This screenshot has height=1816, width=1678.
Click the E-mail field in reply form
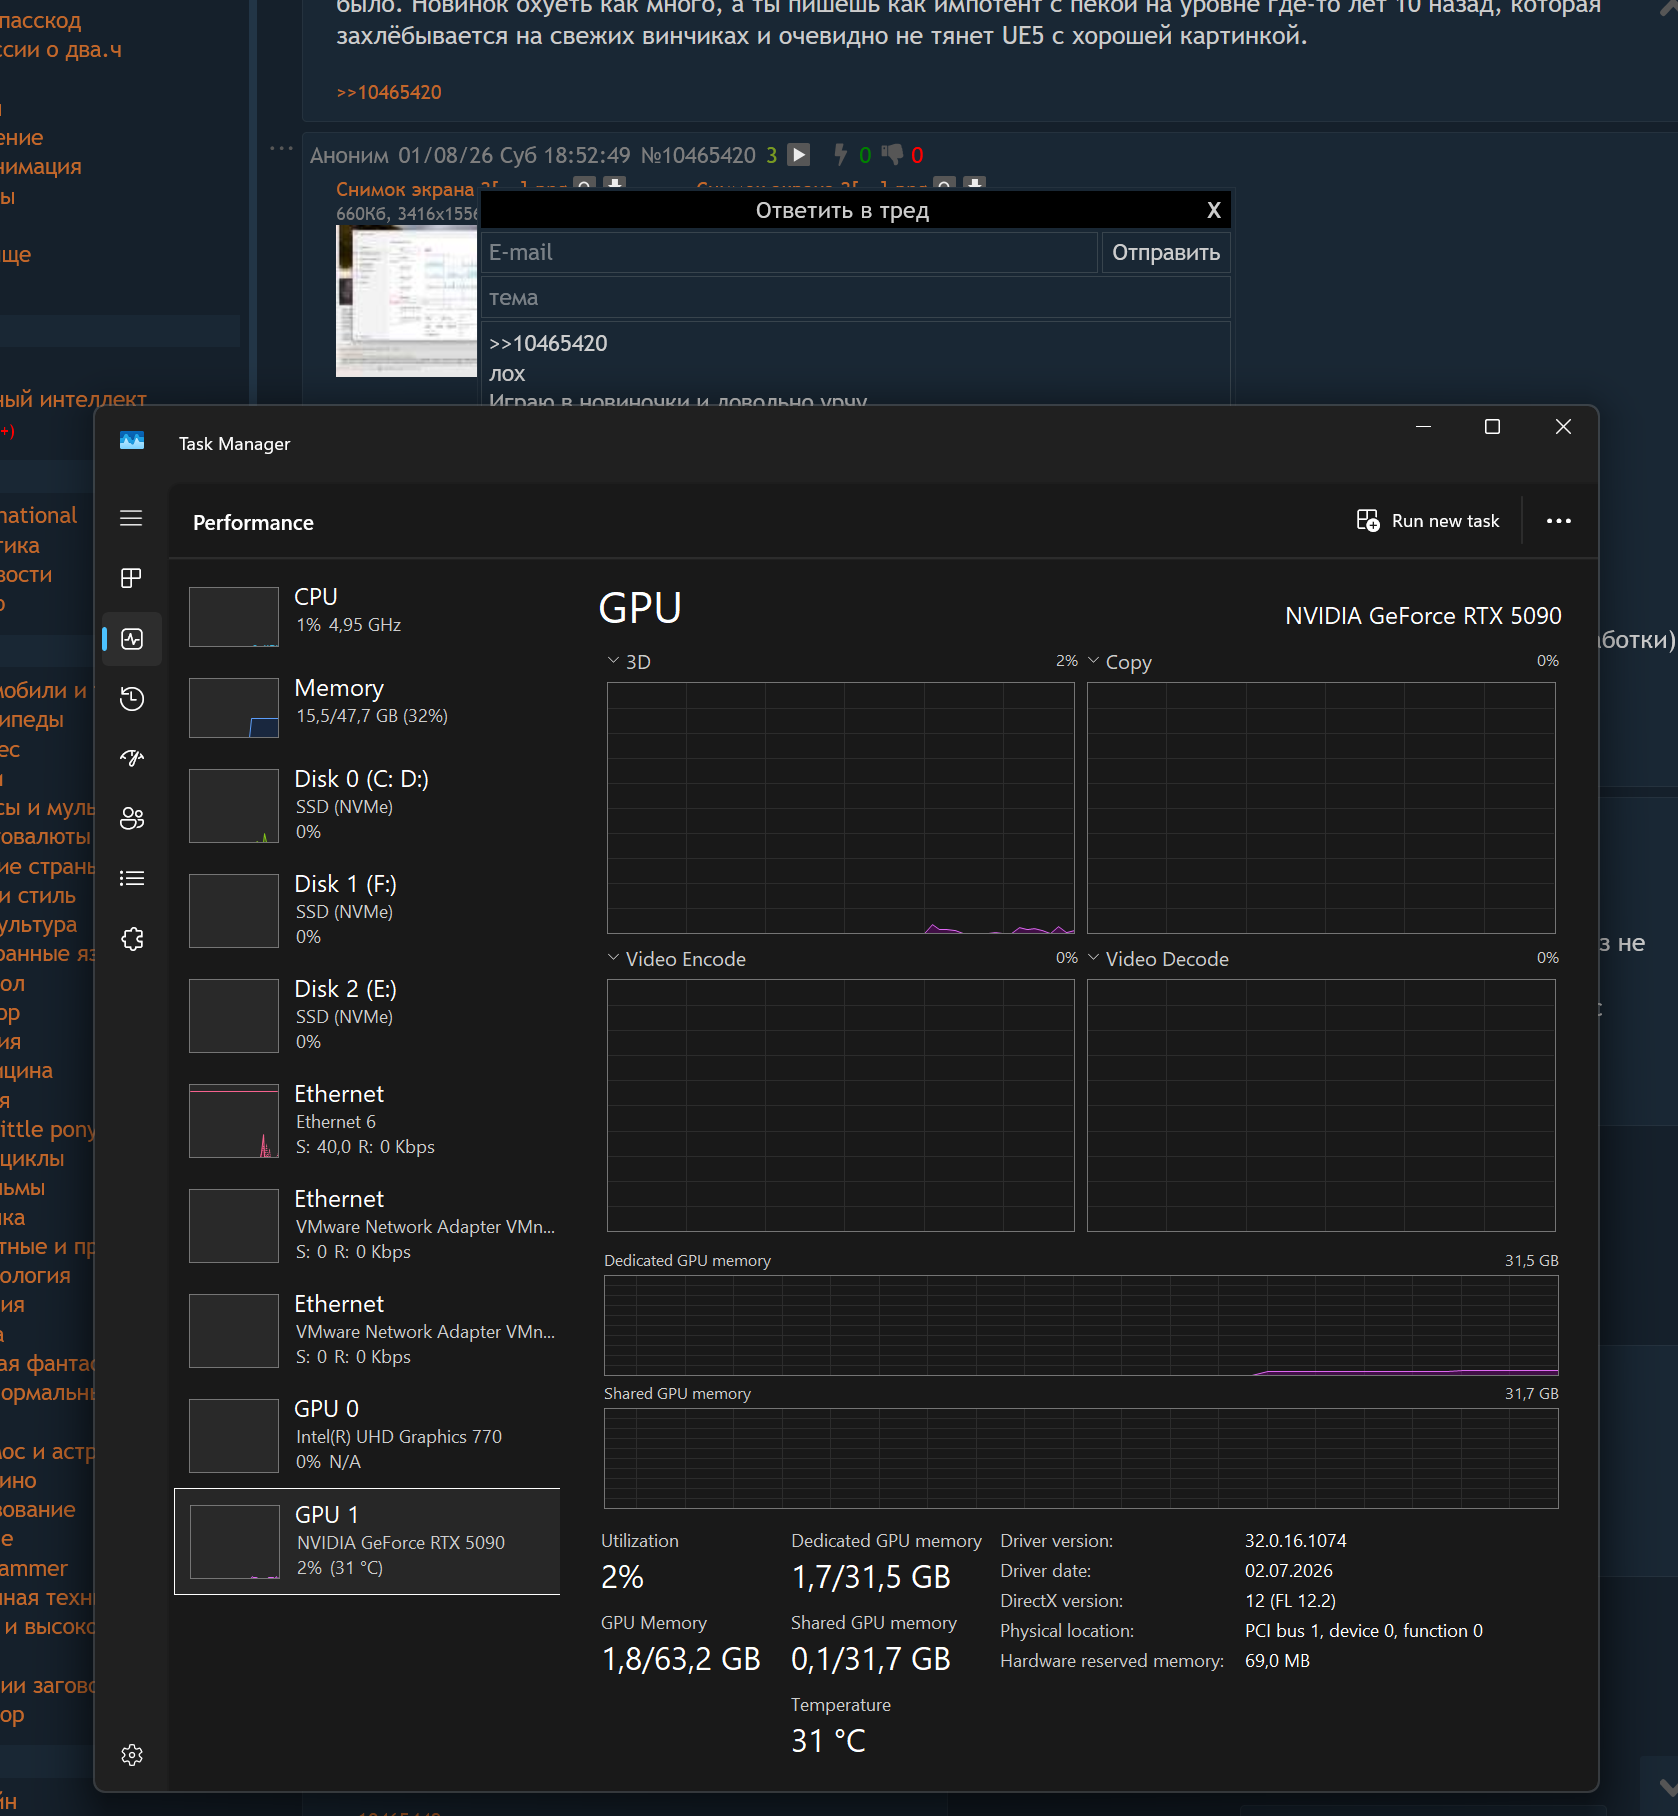[x=789, y=252]
